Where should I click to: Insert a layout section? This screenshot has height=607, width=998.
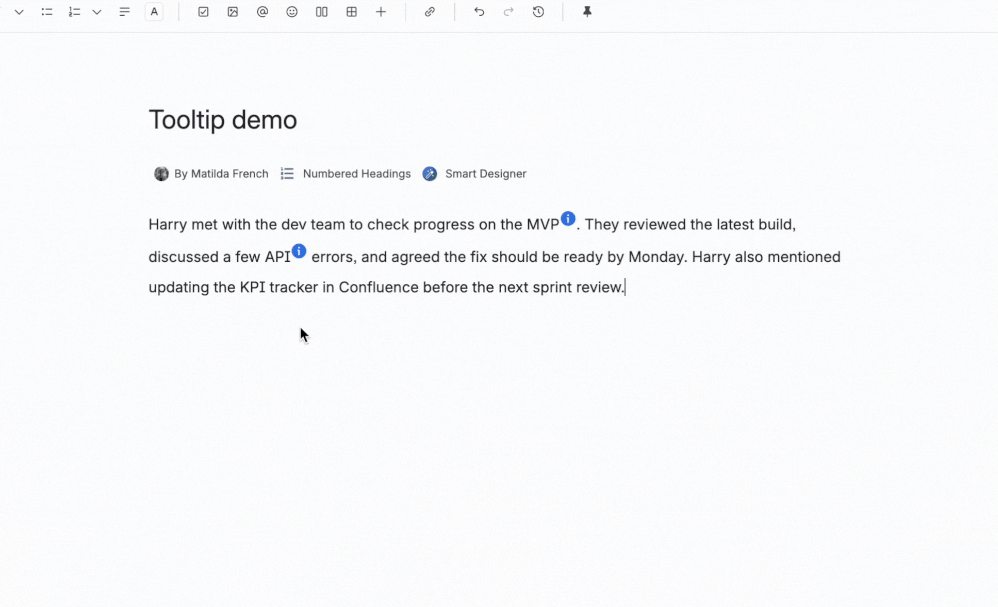(x=321, y=11)
